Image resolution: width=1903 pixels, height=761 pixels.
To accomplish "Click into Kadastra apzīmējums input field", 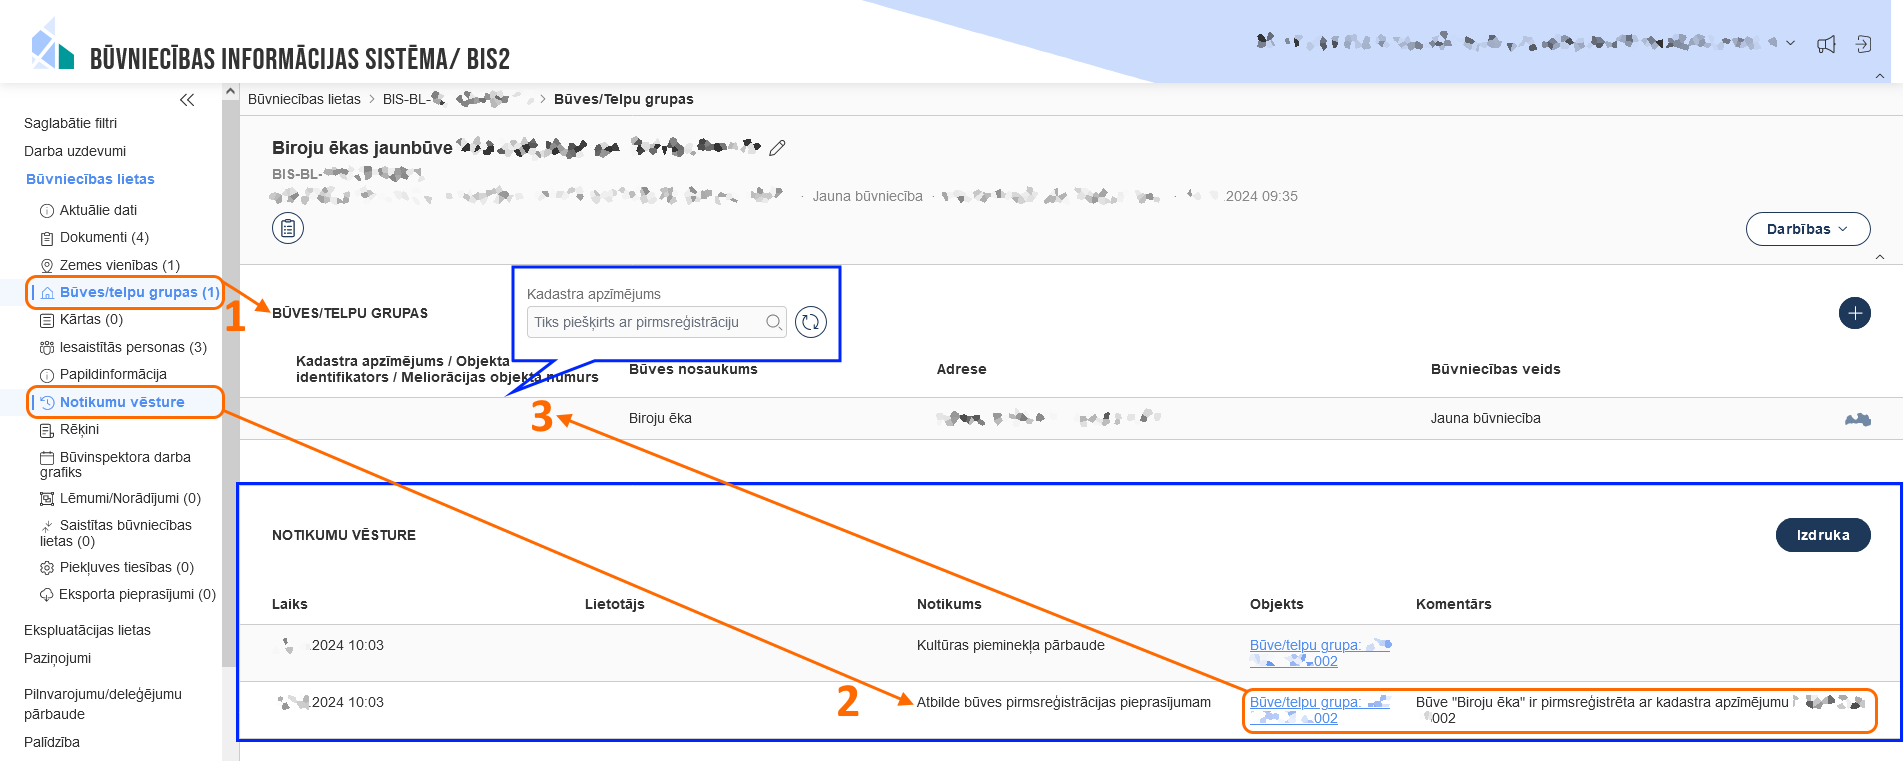I will click(645, 322).
